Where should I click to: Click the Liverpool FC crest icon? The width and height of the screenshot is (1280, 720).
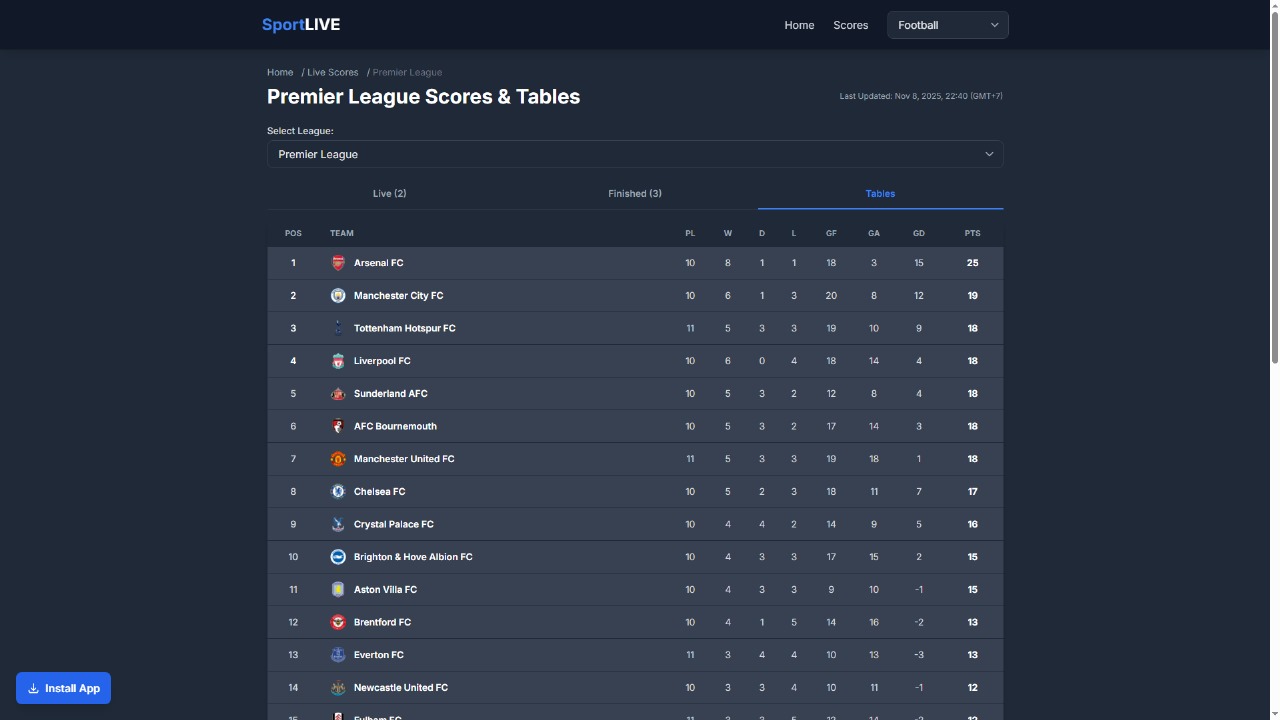pos(338,361)
